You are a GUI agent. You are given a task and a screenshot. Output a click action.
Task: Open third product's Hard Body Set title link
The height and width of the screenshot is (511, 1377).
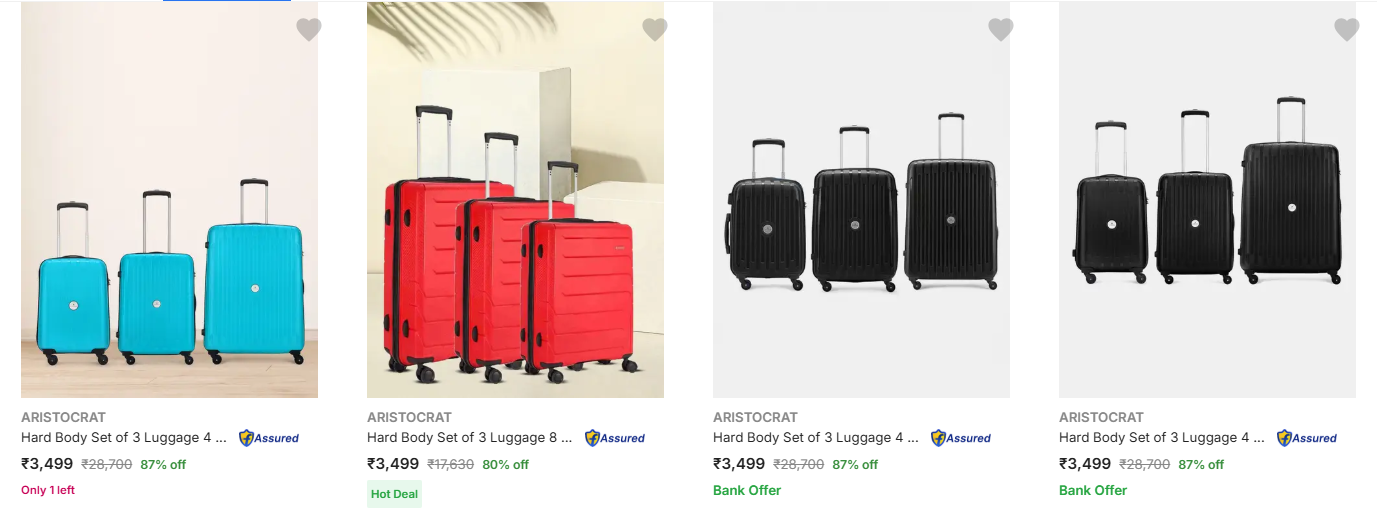(x=815, y=437)
